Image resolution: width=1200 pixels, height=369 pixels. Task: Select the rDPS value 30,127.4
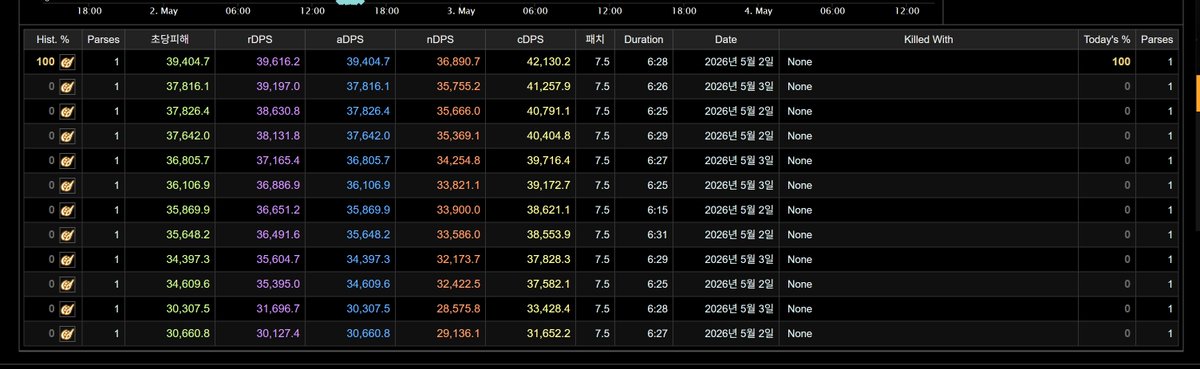tap(279, 334)
